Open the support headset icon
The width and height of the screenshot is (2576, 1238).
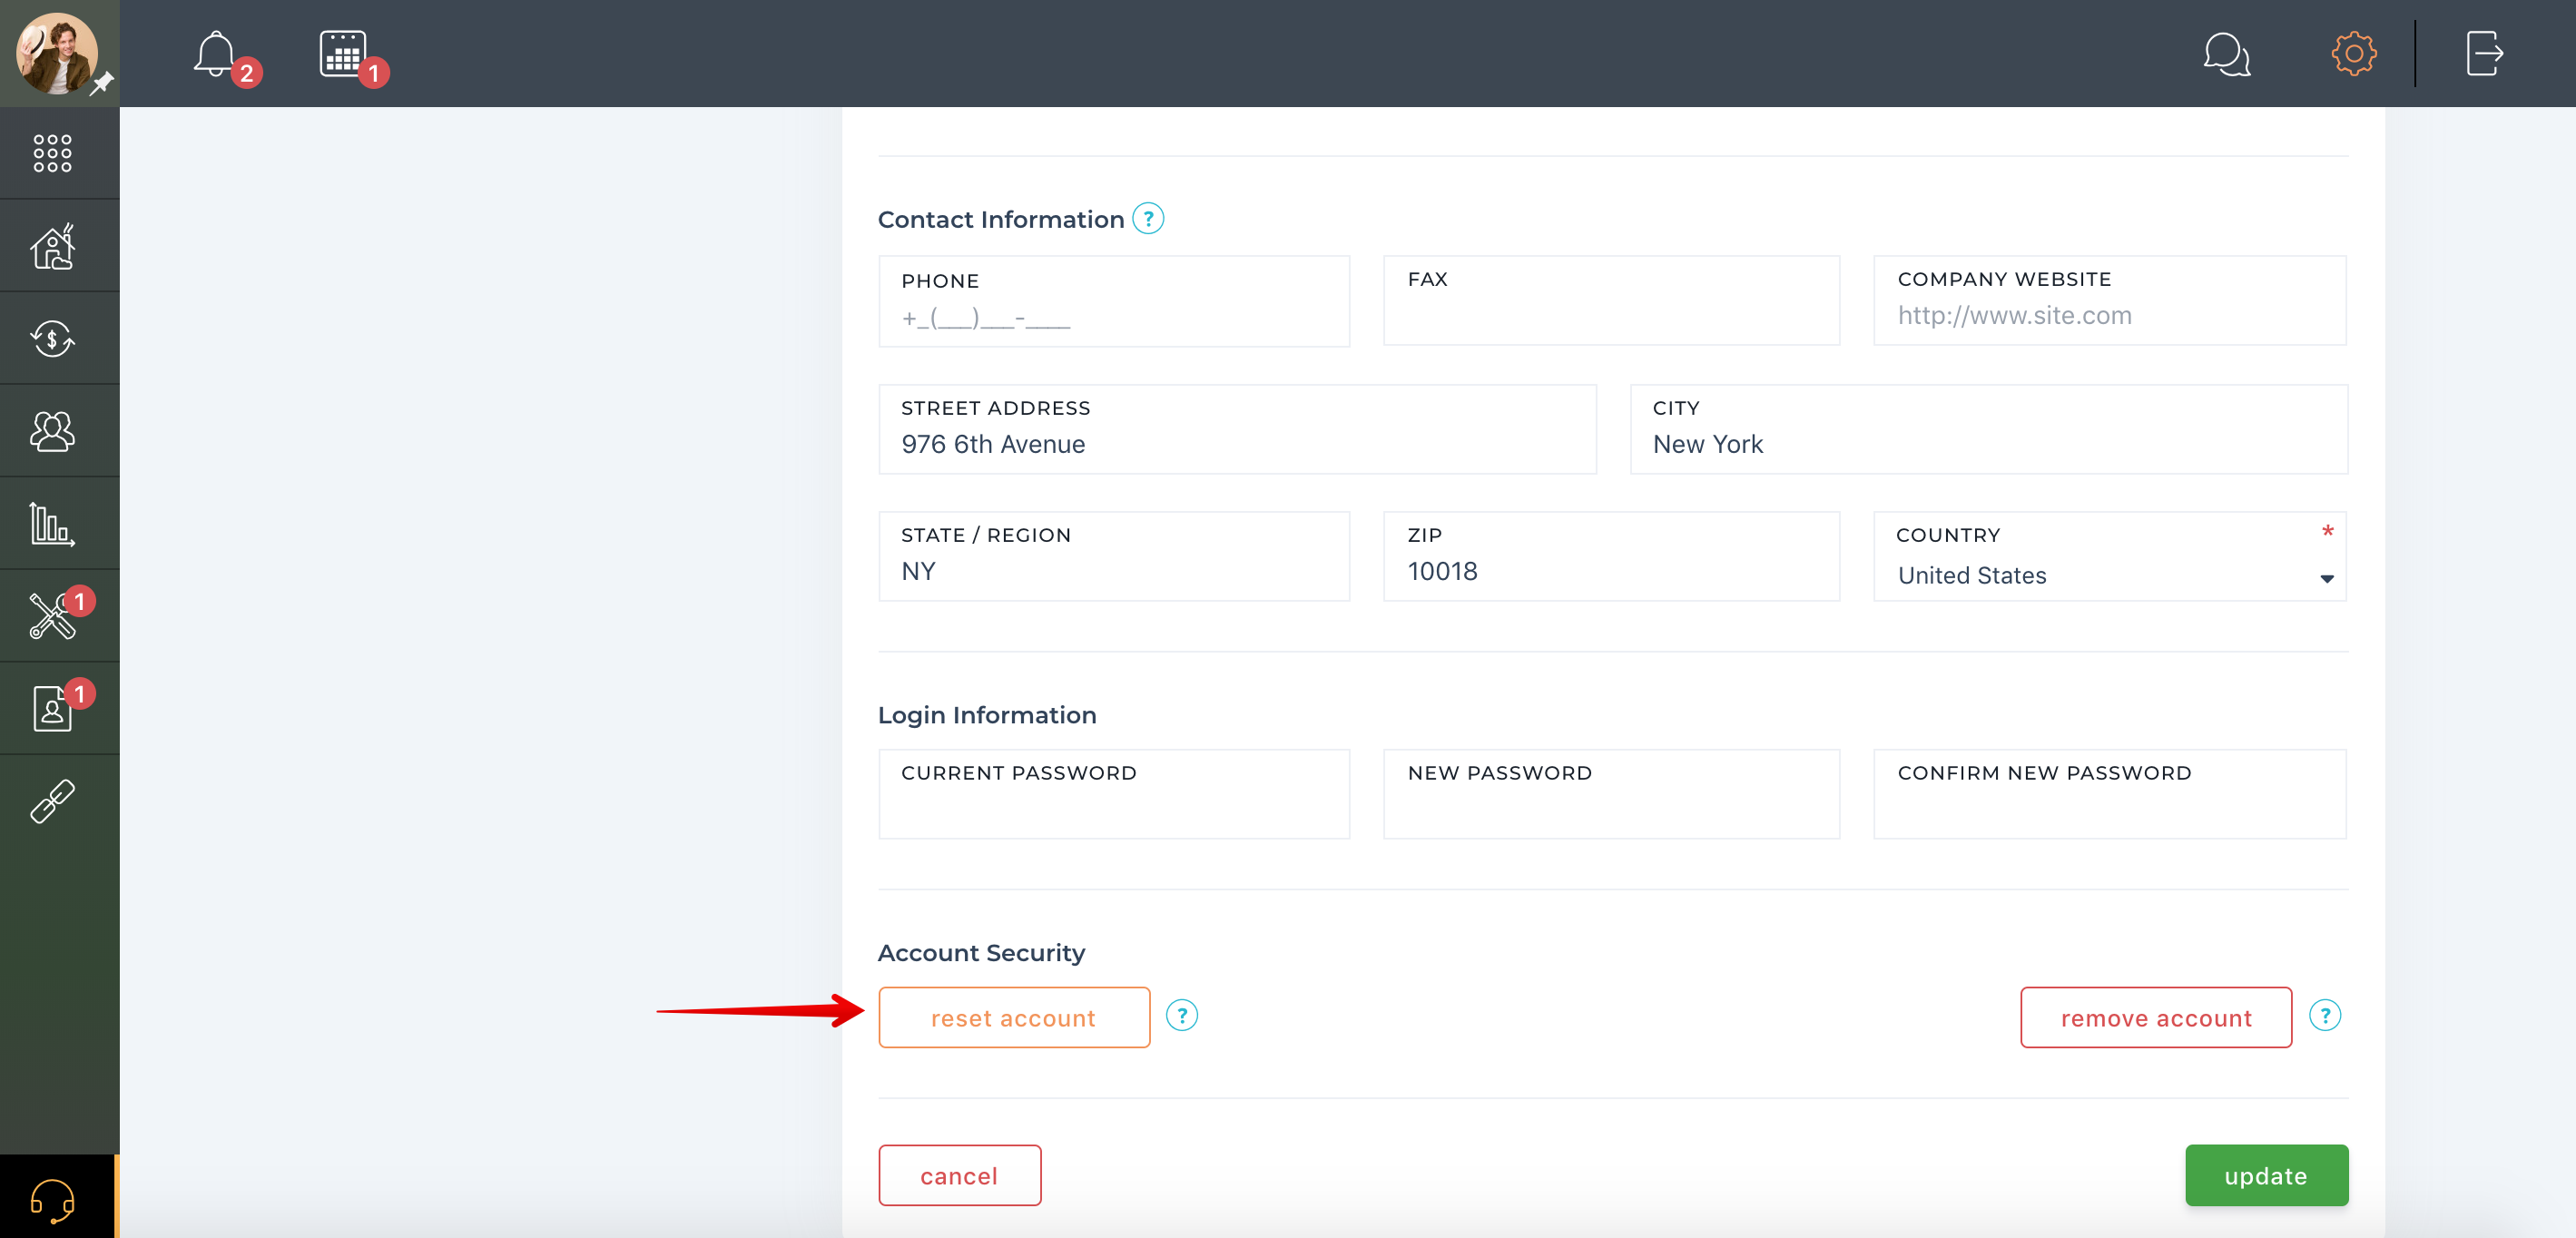(52, 1199)
